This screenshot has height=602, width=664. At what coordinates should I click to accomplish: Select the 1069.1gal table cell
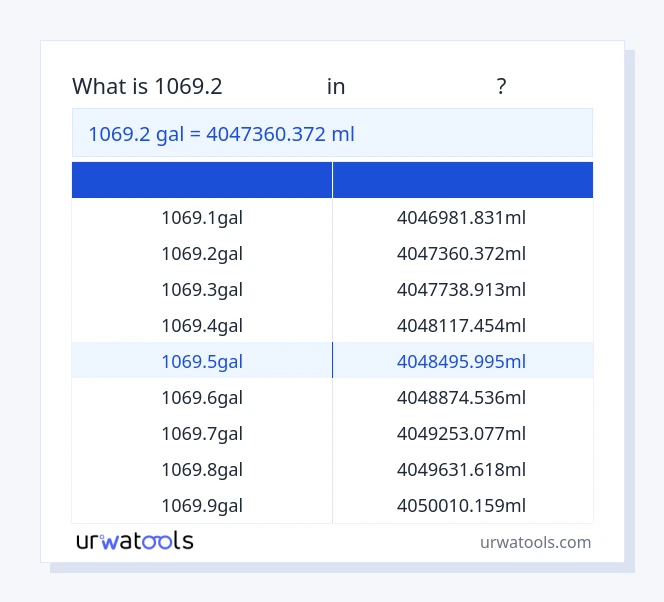tap(202, 217)
